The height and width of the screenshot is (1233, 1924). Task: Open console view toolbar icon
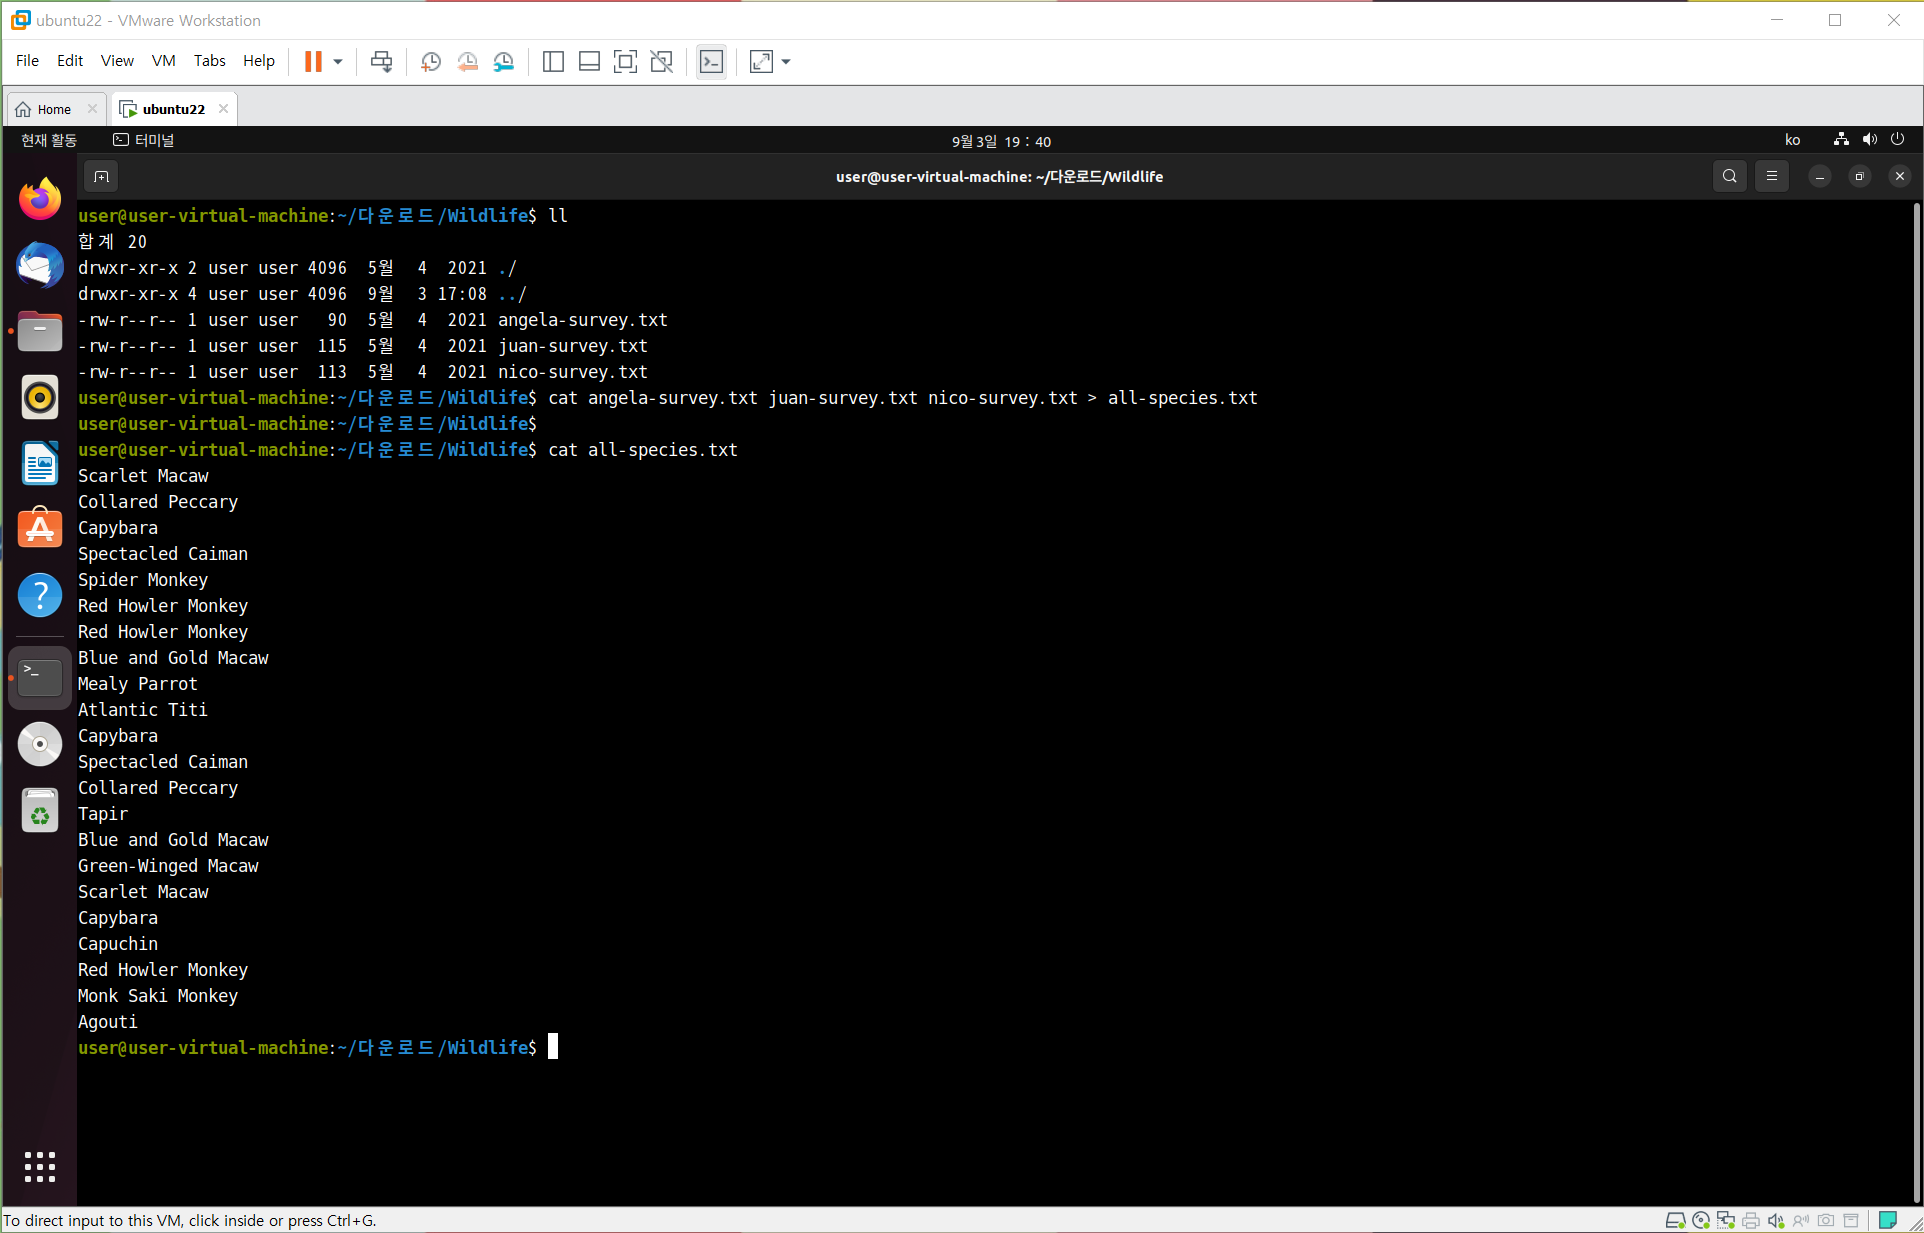pyautogui.click(x=711, y=62)
